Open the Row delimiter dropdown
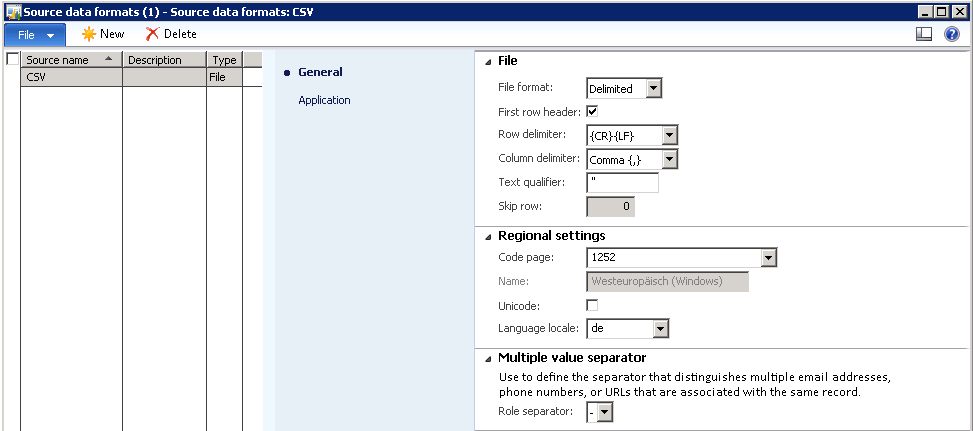973x431 pixels. (x=670, y=135)
